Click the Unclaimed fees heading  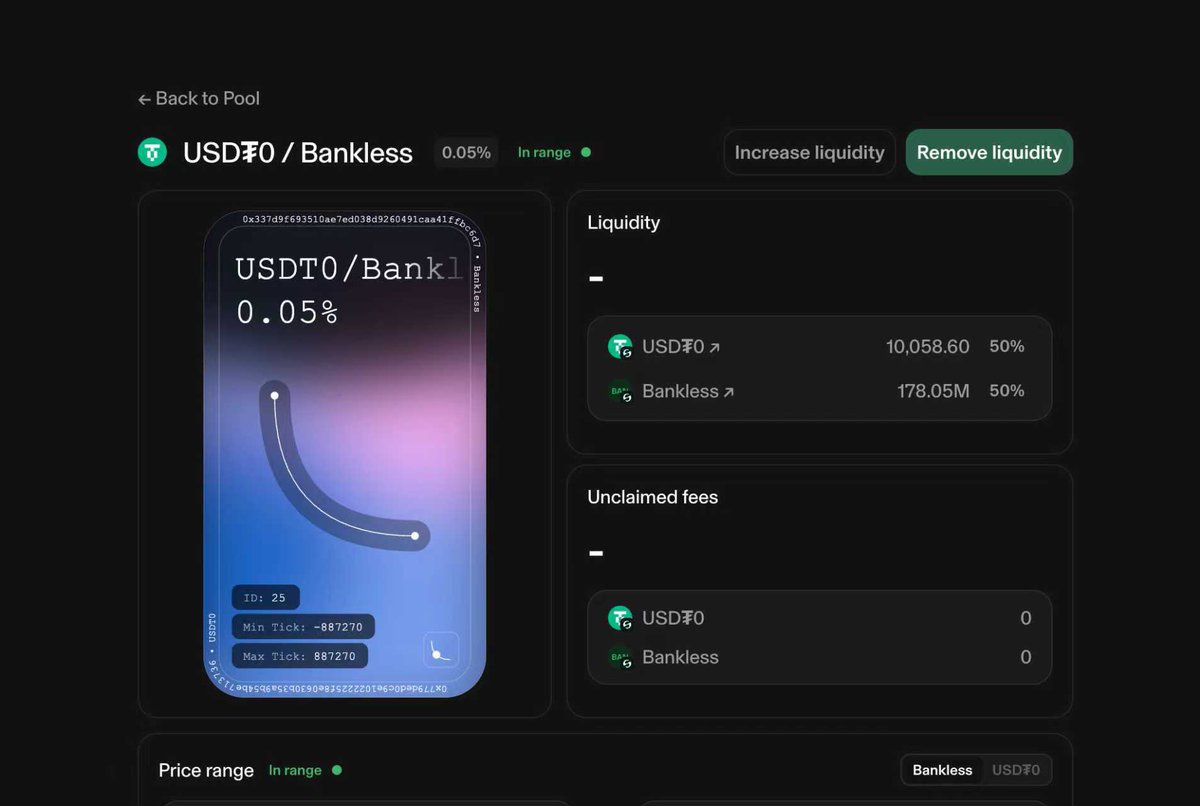[x=653, y=497]
